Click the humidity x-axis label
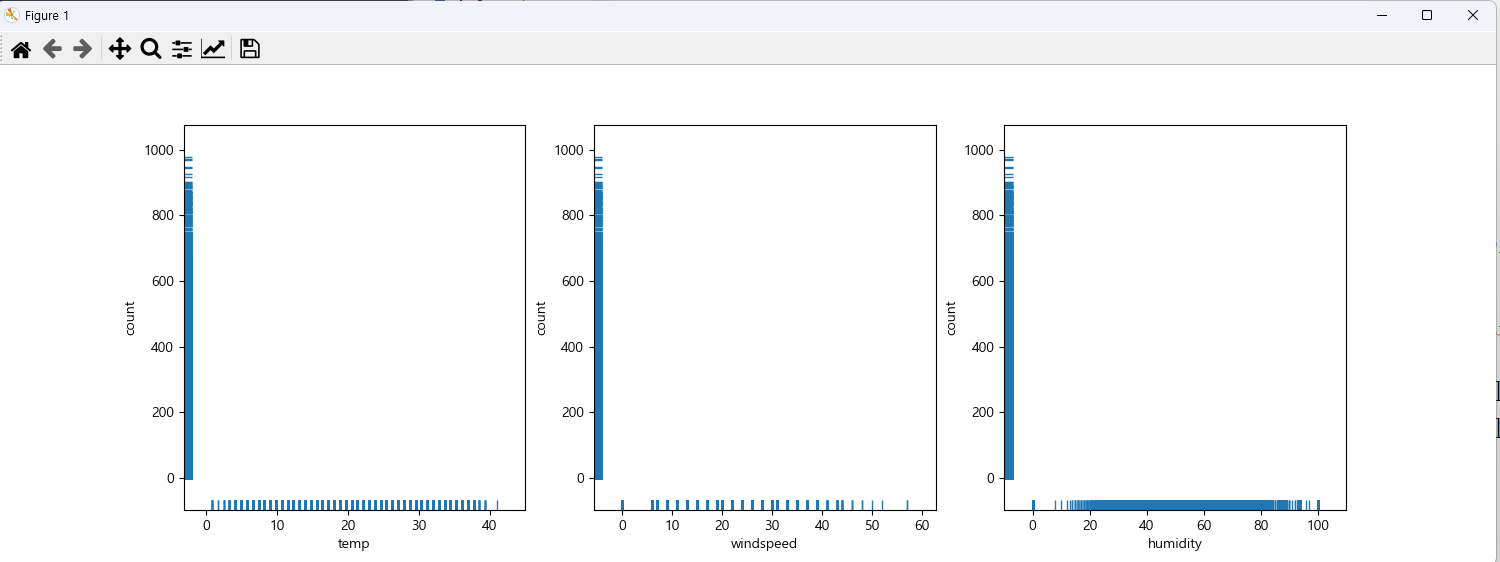1500x562 pixels. click(x=1175, y=544)
